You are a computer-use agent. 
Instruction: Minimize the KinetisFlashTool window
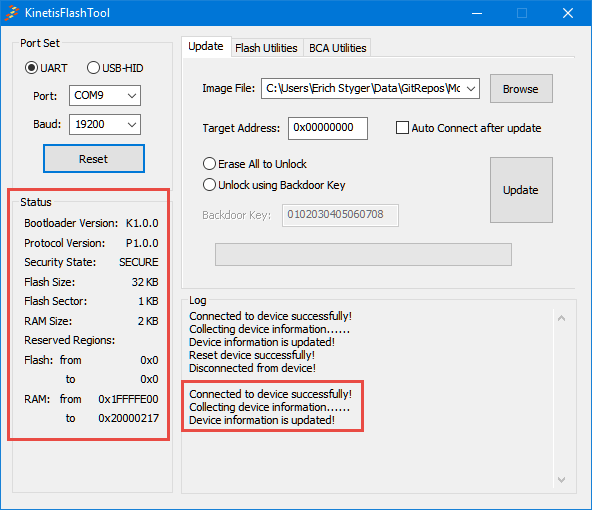click(477, 13)
